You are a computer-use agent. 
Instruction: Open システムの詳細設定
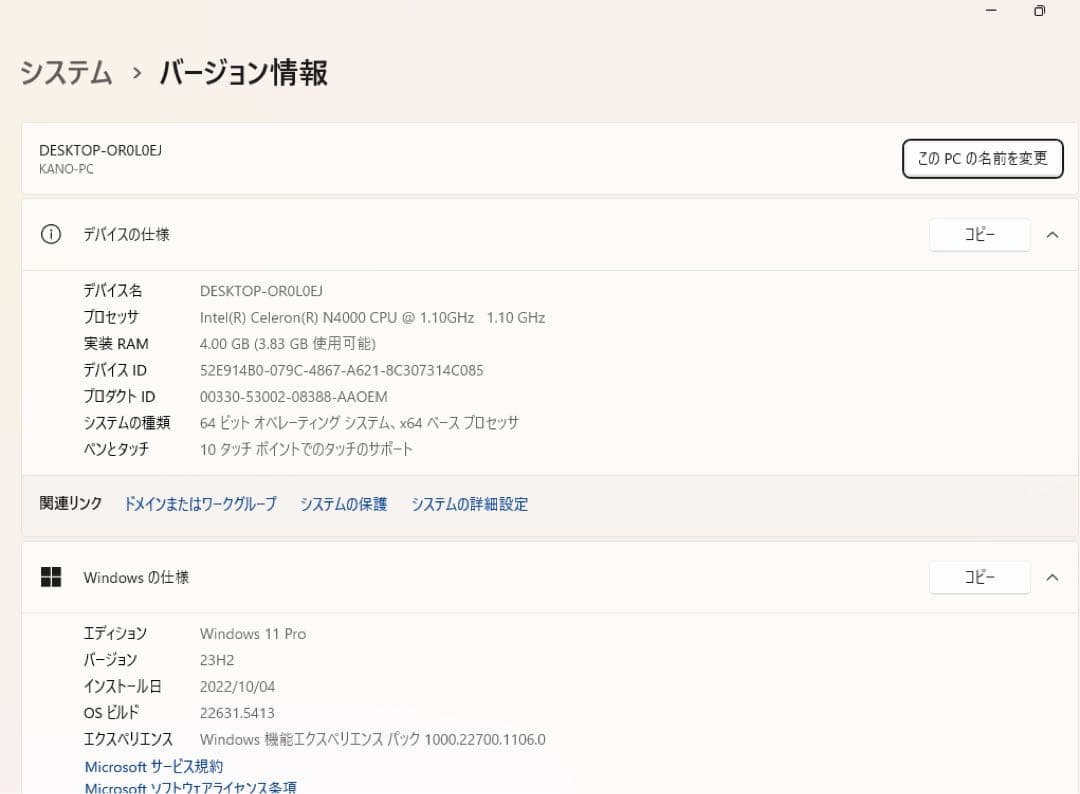[x=469, y=504]
